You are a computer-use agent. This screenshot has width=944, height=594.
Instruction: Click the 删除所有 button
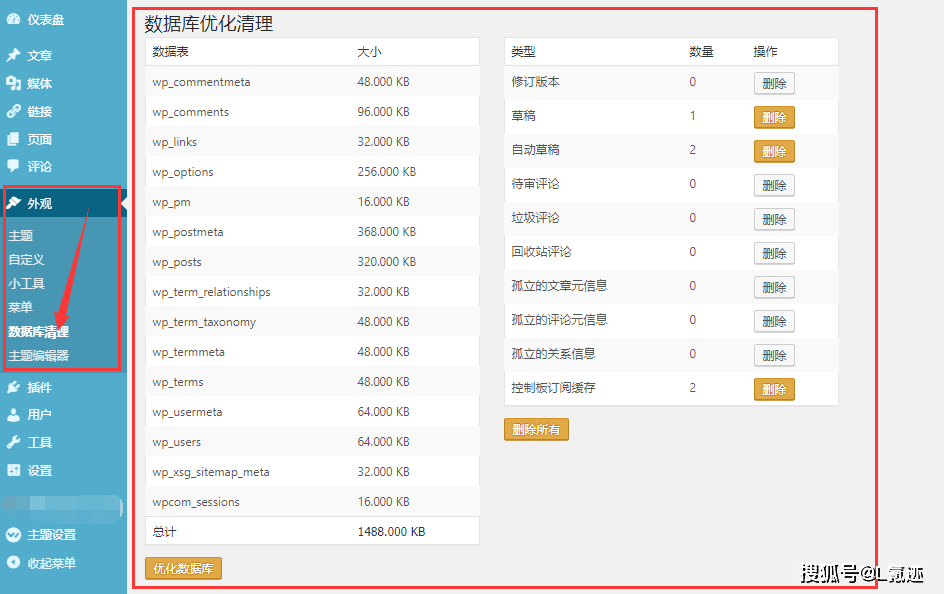[536, 429]
